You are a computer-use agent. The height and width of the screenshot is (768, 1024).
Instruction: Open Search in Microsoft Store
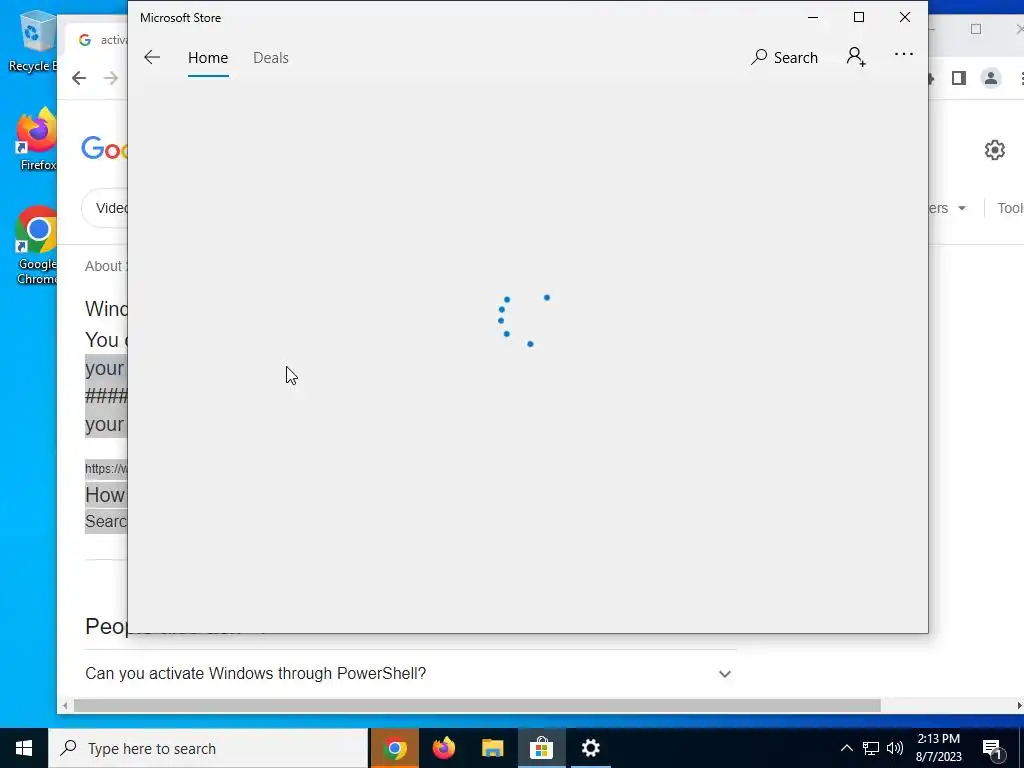coord(784,57)
